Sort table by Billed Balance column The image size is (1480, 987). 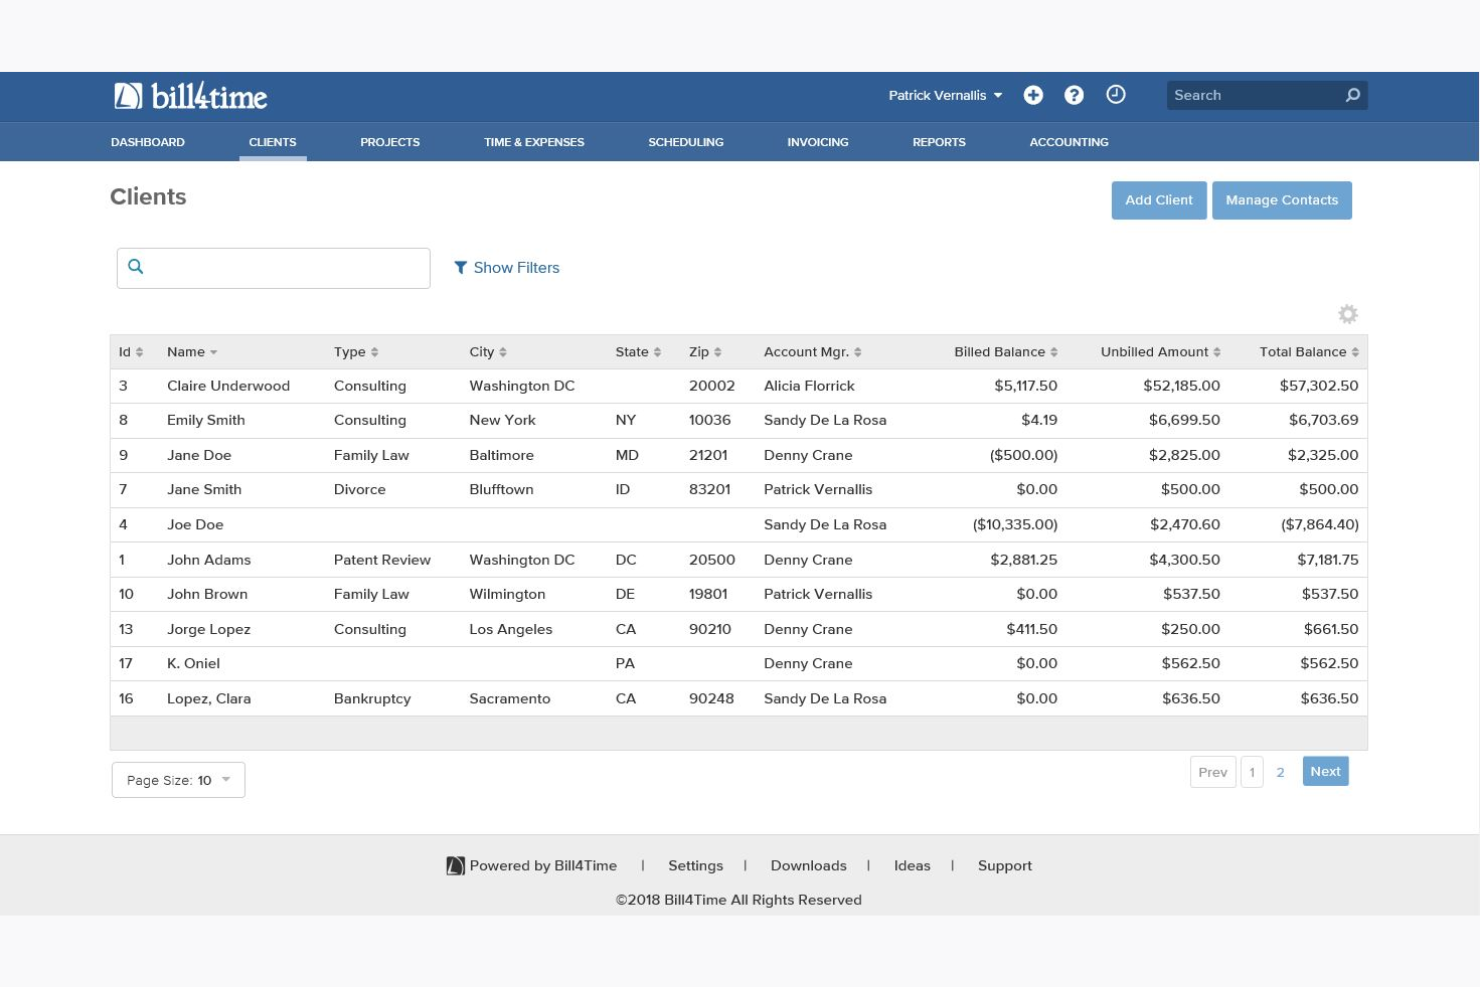coord(1005,352)
